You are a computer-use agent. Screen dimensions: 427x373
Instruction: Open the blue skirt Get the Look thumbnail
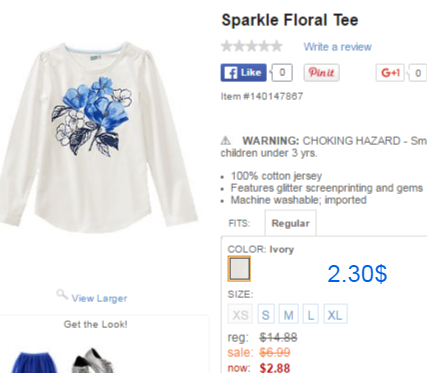click(35, 362)
